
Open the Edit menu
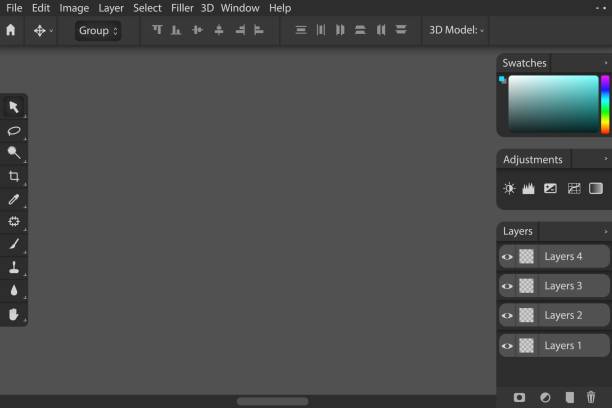pos(41,8)
